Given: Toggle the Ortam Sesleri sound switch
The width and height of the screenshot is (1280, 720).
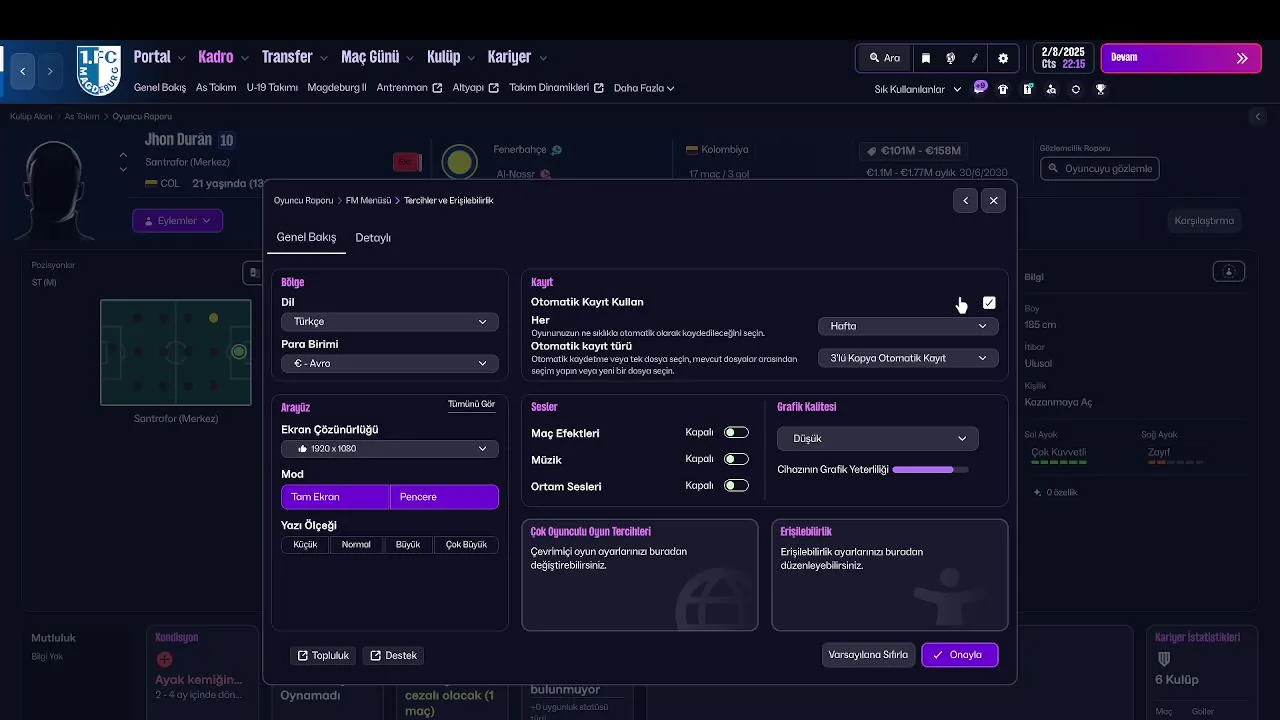Looking at the screenshot, I should (x=737, y=486).
